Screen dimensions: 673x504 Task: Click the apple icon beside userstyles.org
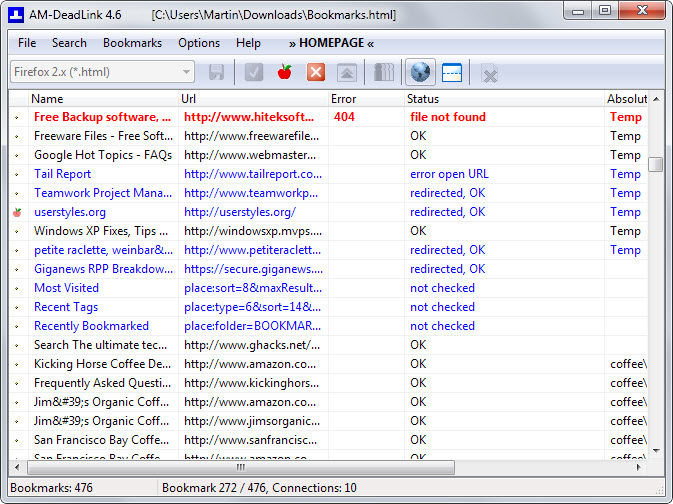(17, 212)
